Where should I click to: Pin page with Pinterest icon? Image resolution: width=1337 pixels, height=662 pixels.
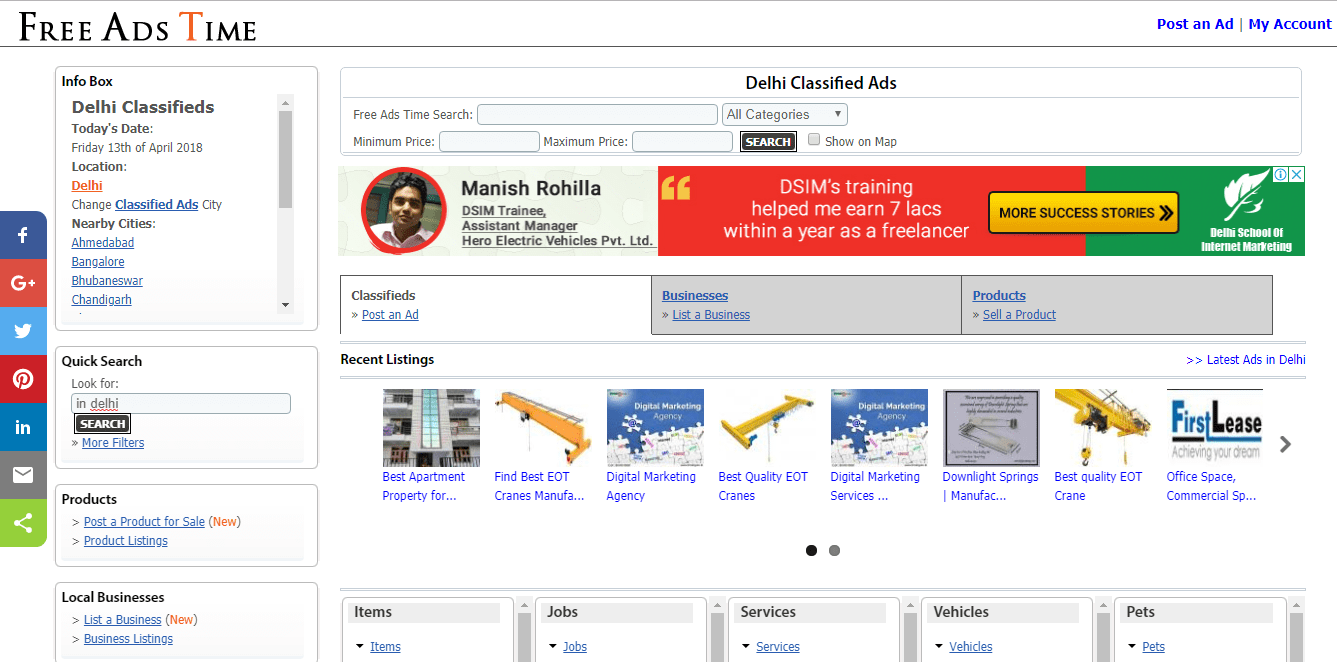coord(23,379)
